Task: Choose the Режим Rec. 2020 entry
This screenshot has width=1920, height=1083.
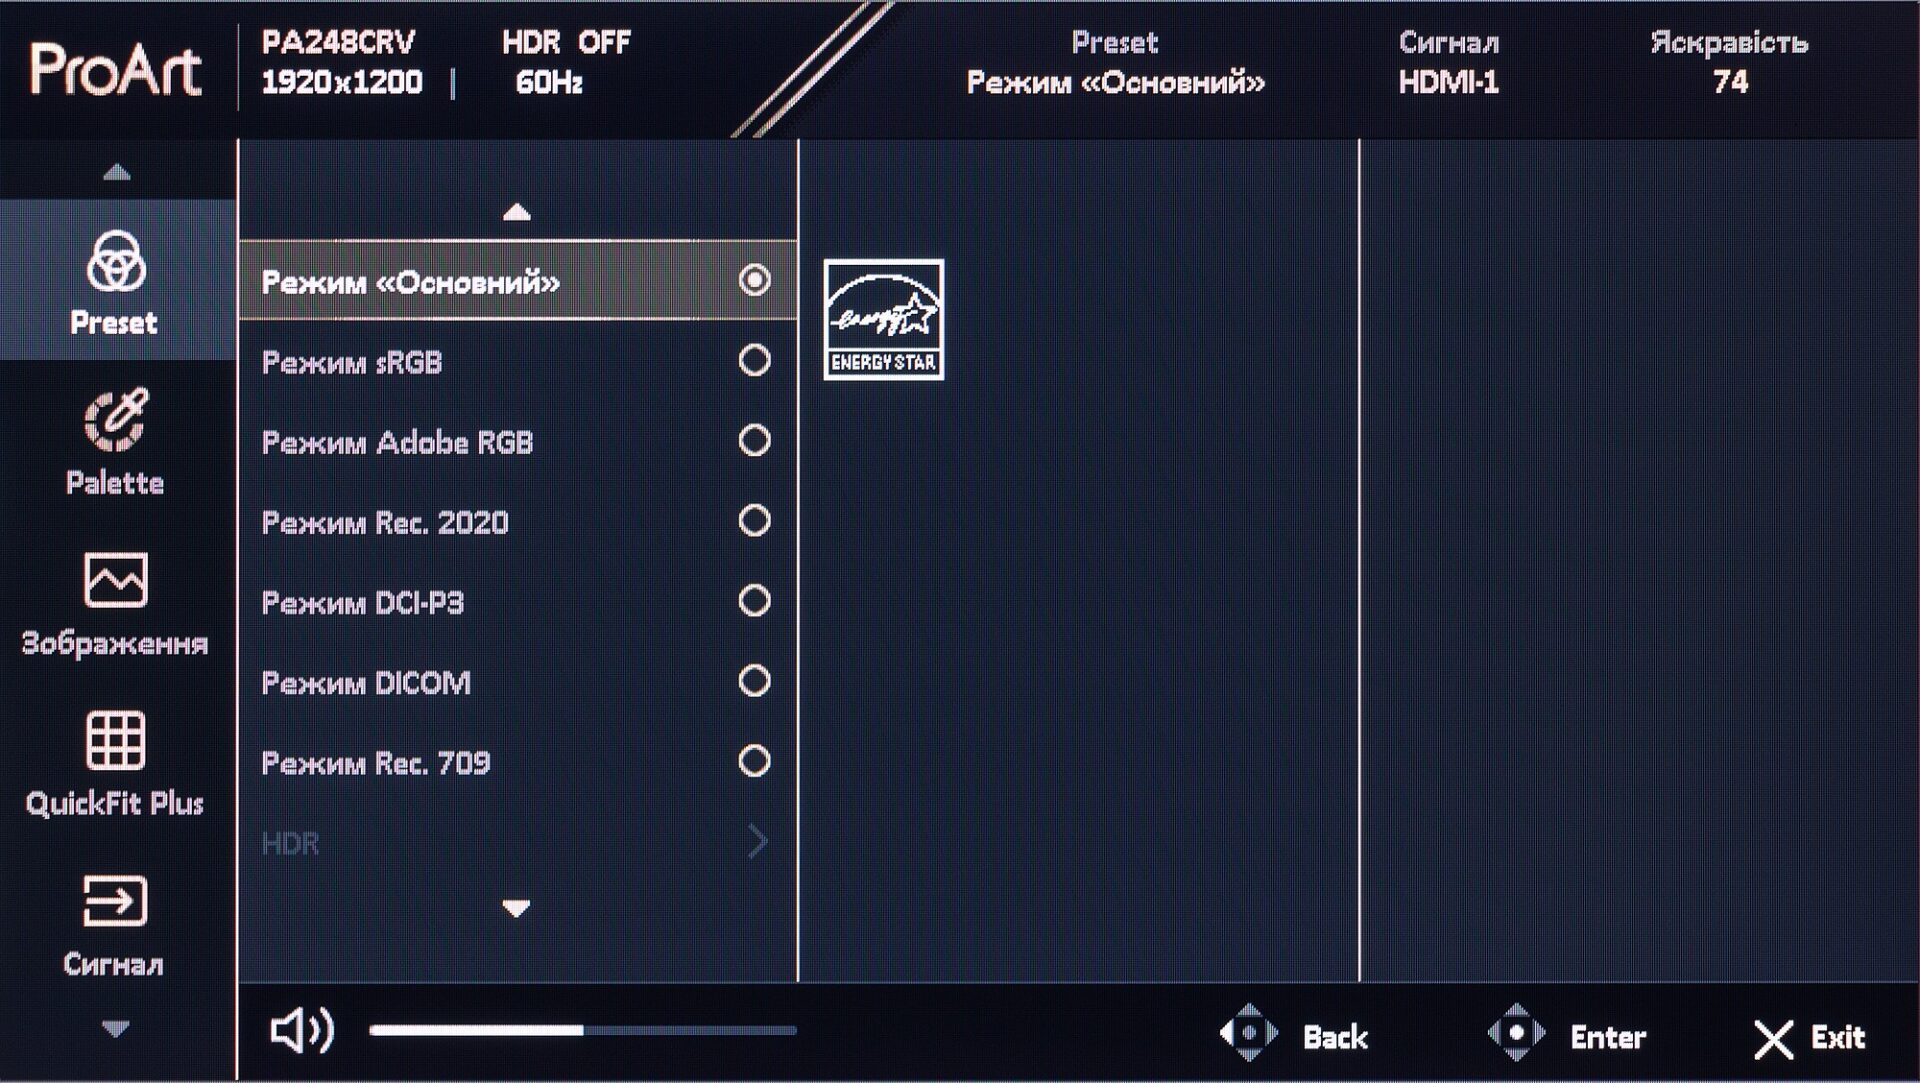Action: pos(518,521)
